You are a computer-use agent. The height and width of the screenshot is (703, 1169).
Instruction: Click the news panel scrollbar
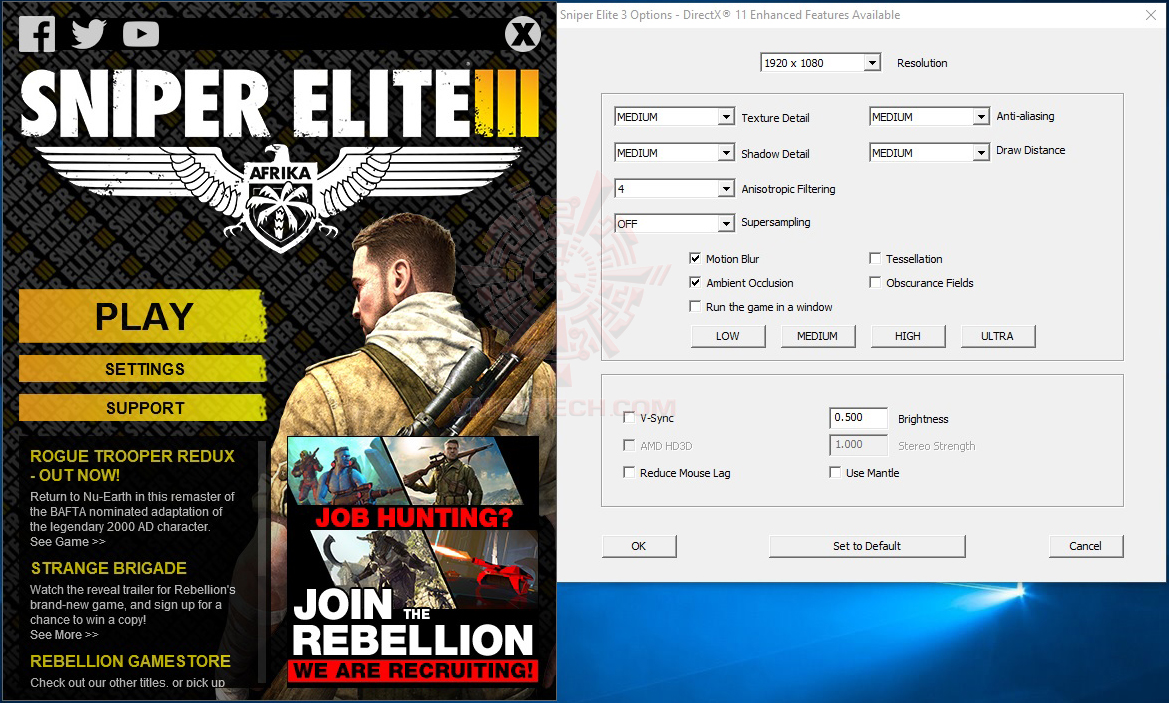coord(262,561)
